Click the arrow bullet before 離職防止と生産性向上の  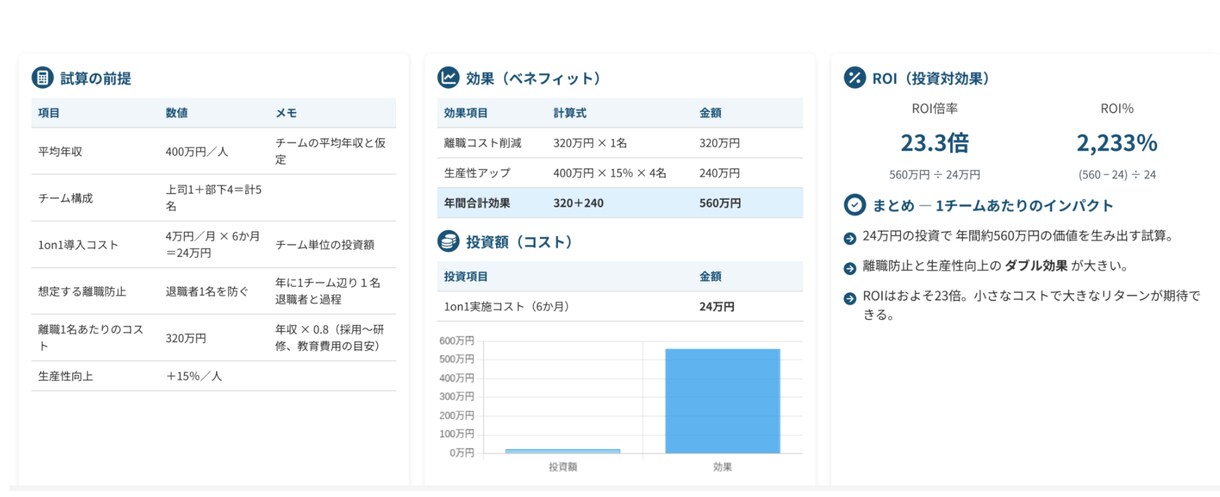(x=850, y=267)
